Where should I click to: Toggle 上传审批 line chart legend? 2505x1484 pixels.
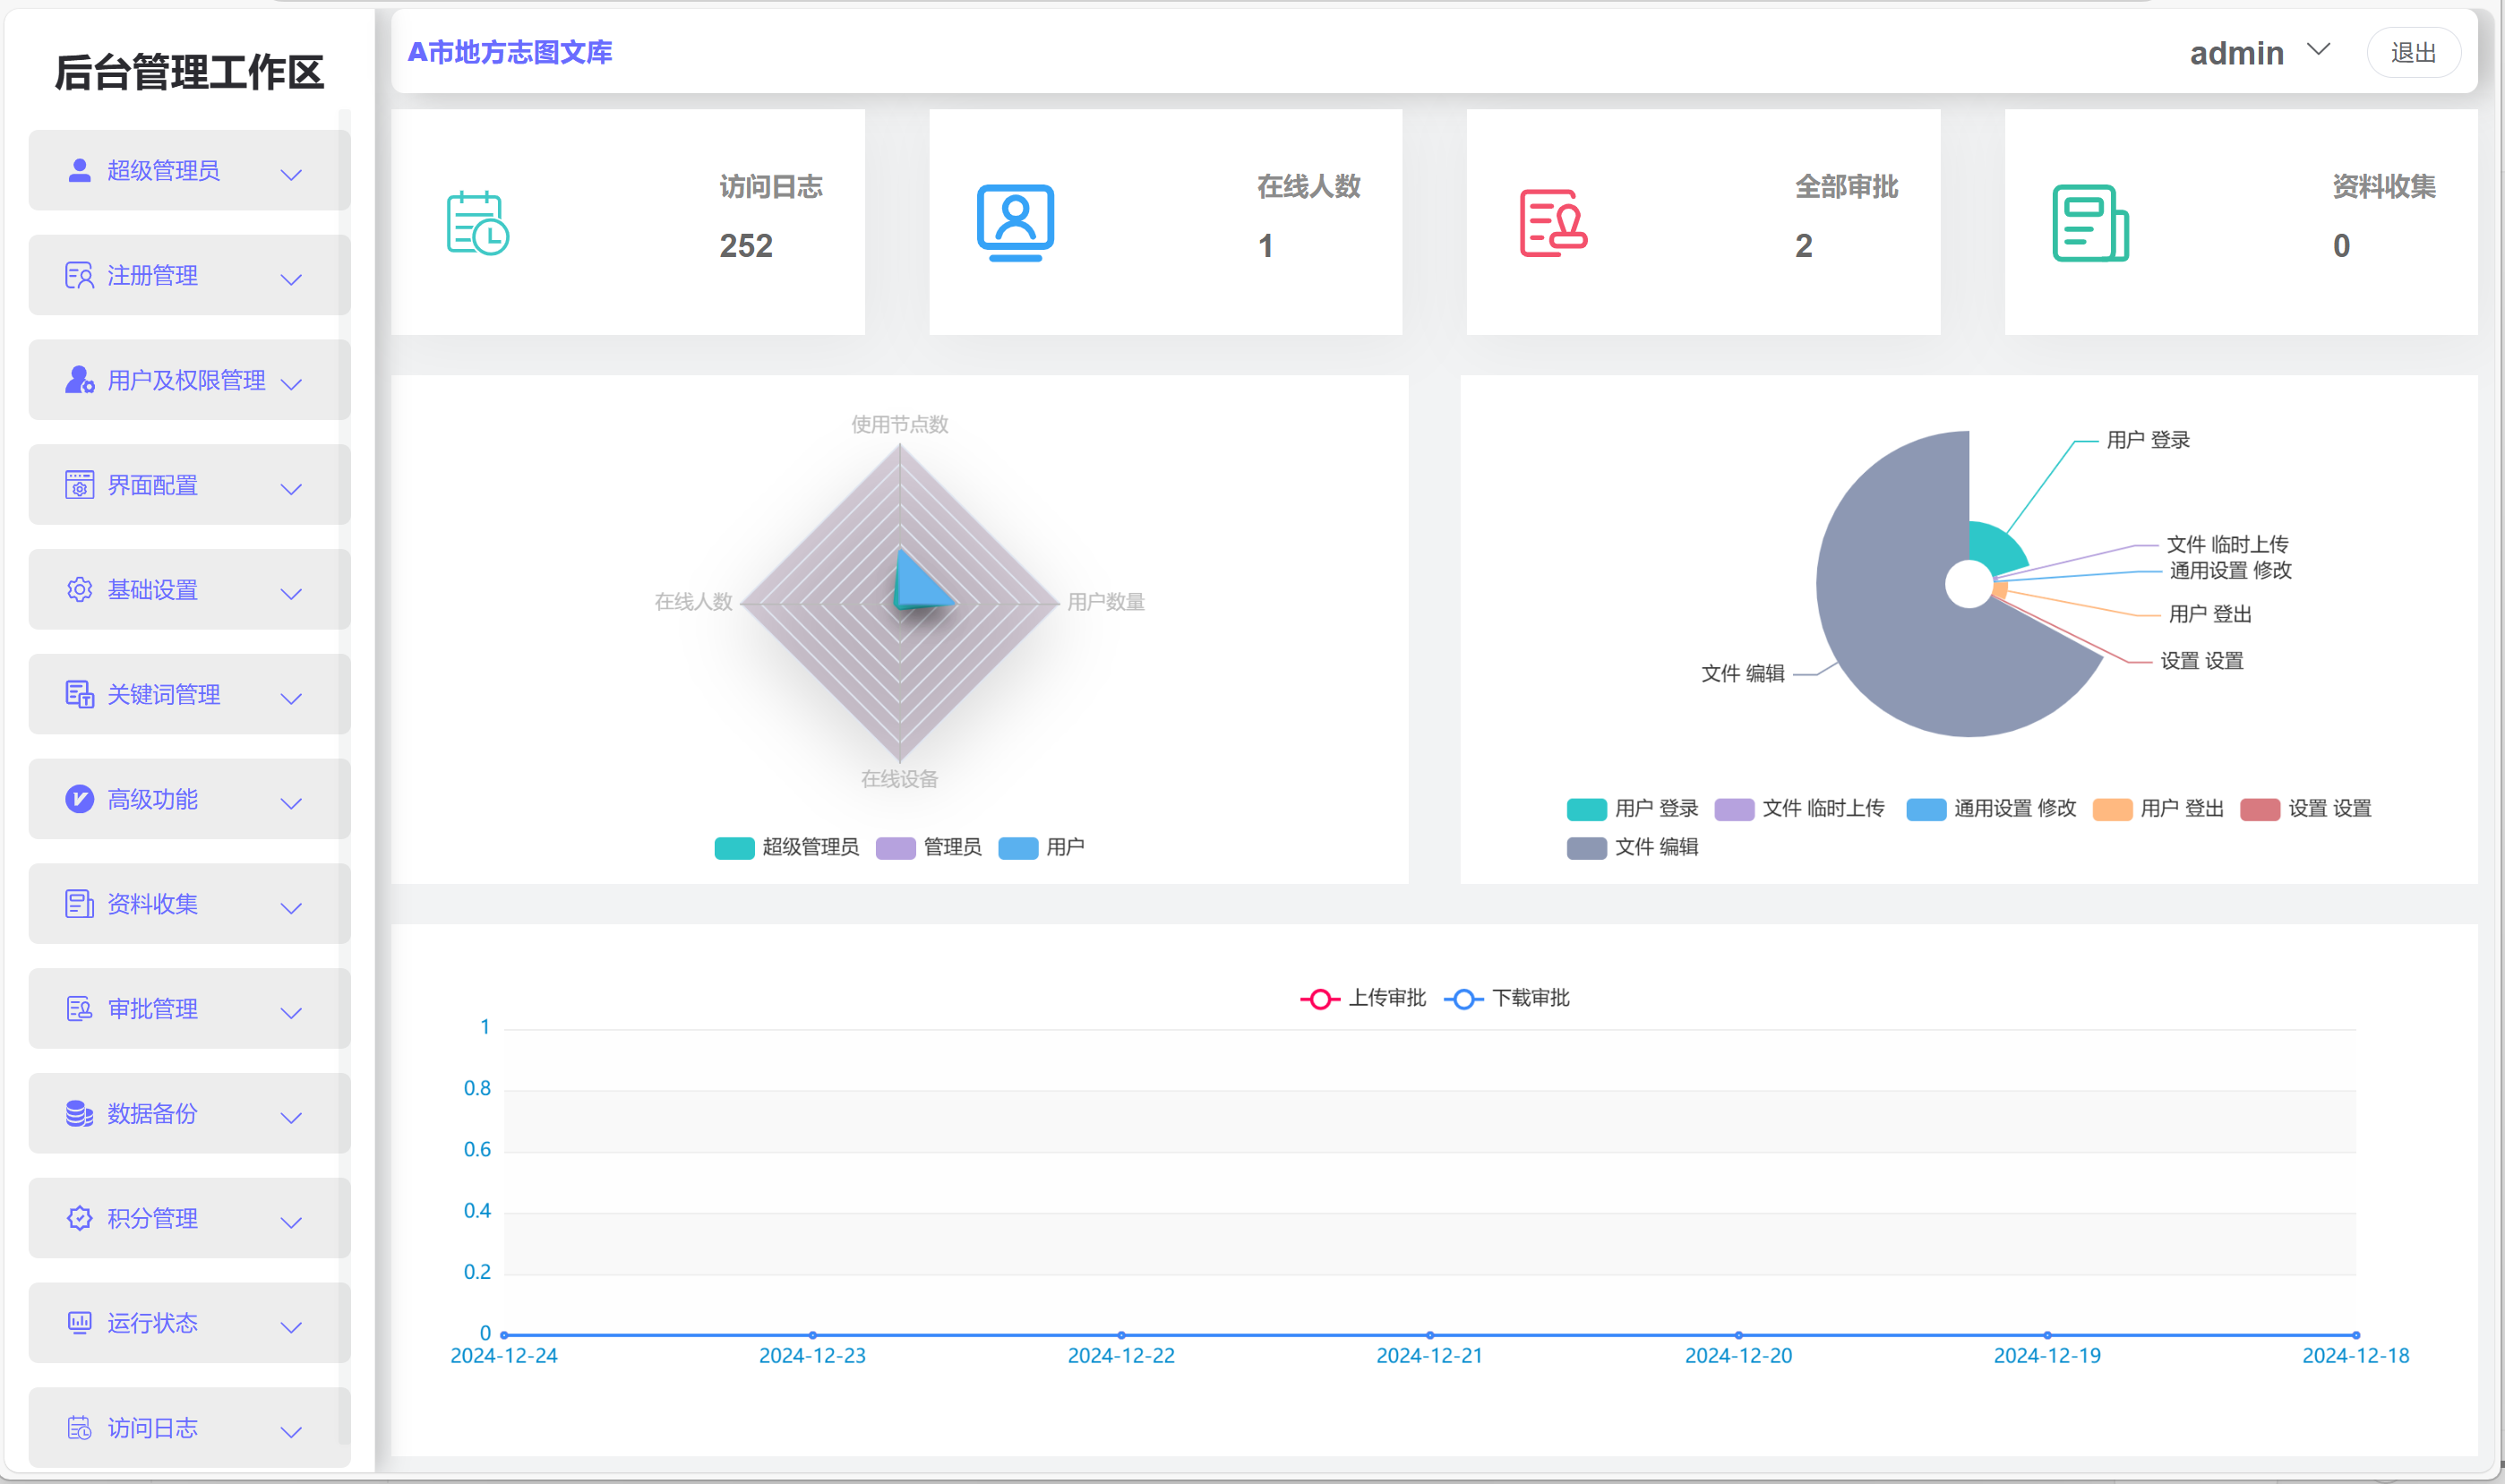coord(1363,999)
